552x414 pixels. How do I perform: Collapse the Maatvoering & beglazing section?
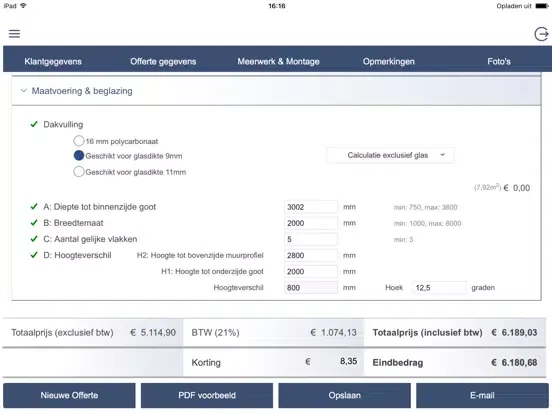click(24, 91)
